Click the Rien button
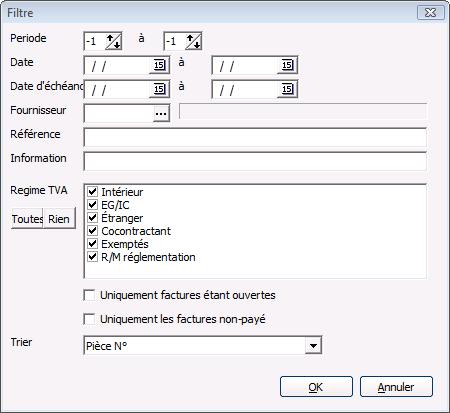This screenshot has width=450, height=413. (x=59, y=219)
